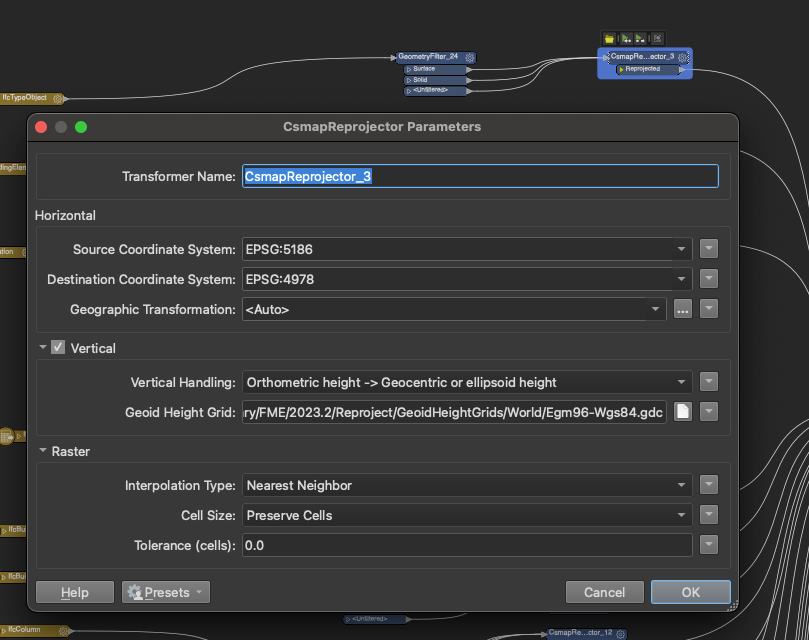Open the Vertical Handling dropdown
Image resolution: width=809 pixels, height=640 pixels.
pos(681,382)
